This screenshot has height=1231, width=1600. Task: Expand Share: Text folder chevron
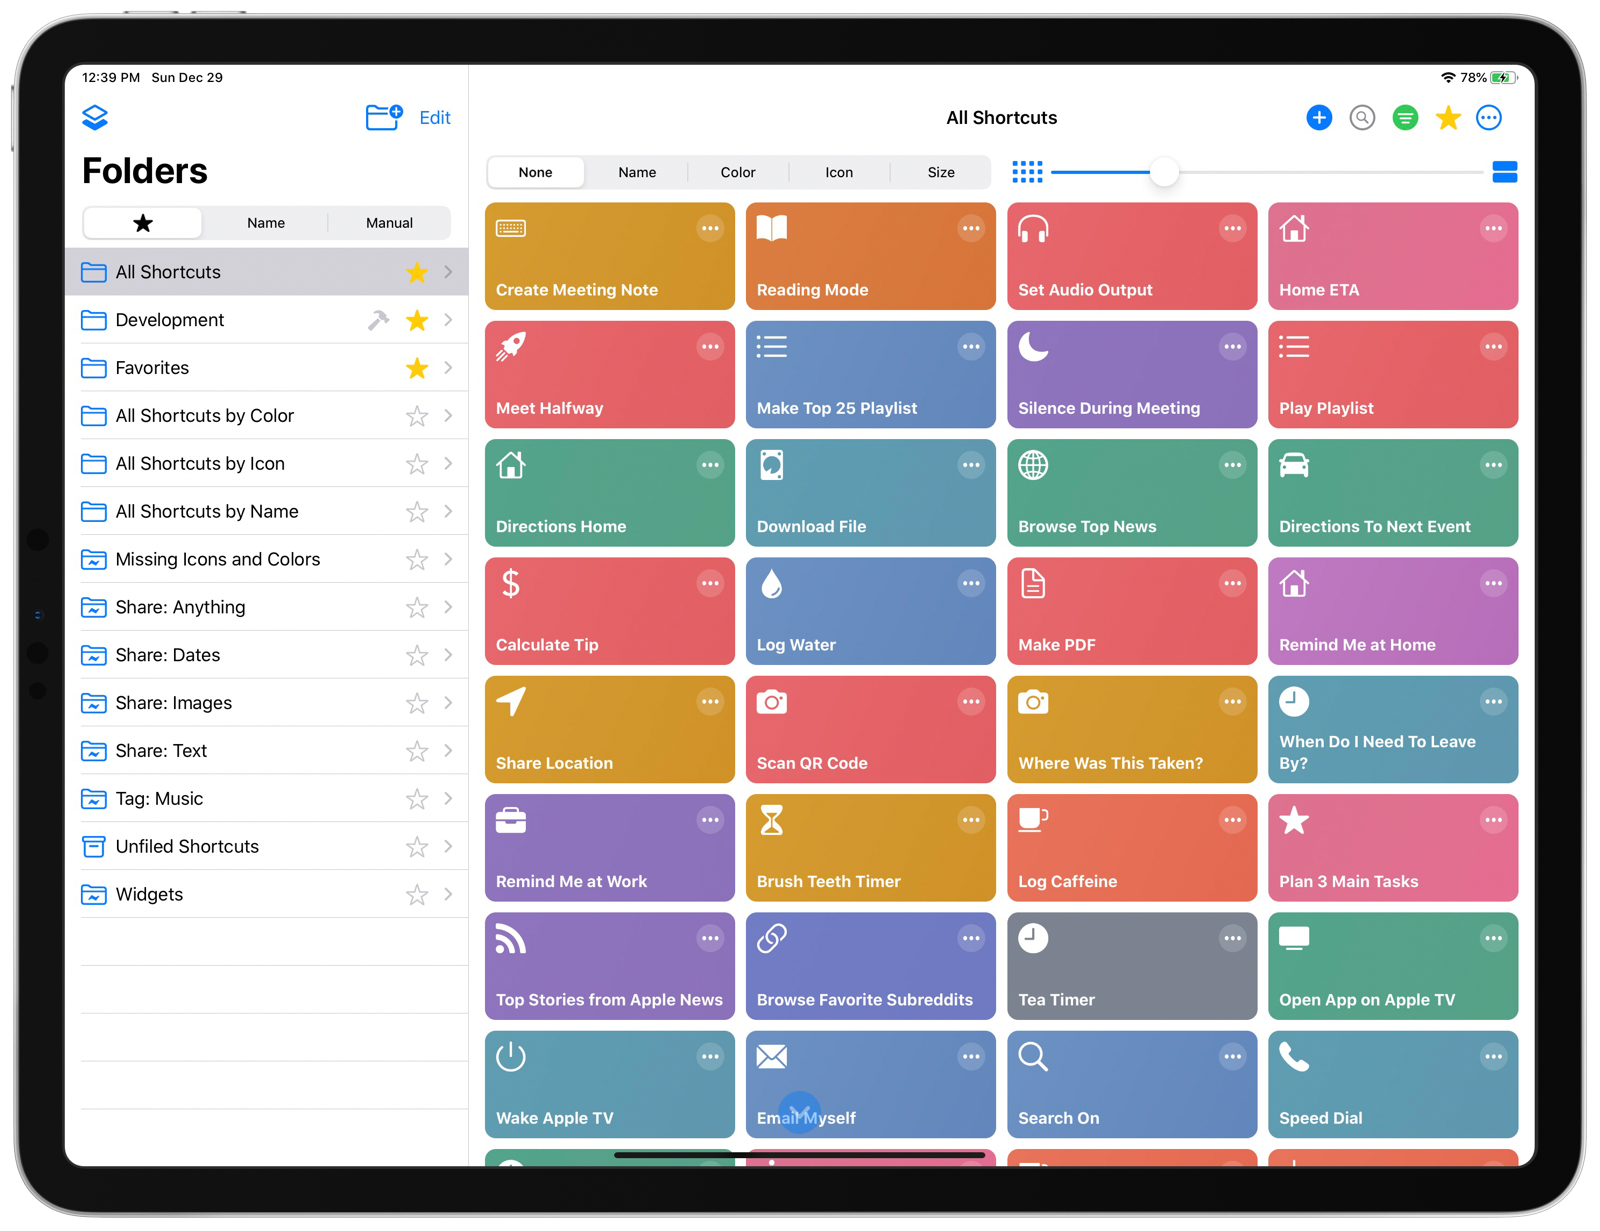(x=449, y=751)
